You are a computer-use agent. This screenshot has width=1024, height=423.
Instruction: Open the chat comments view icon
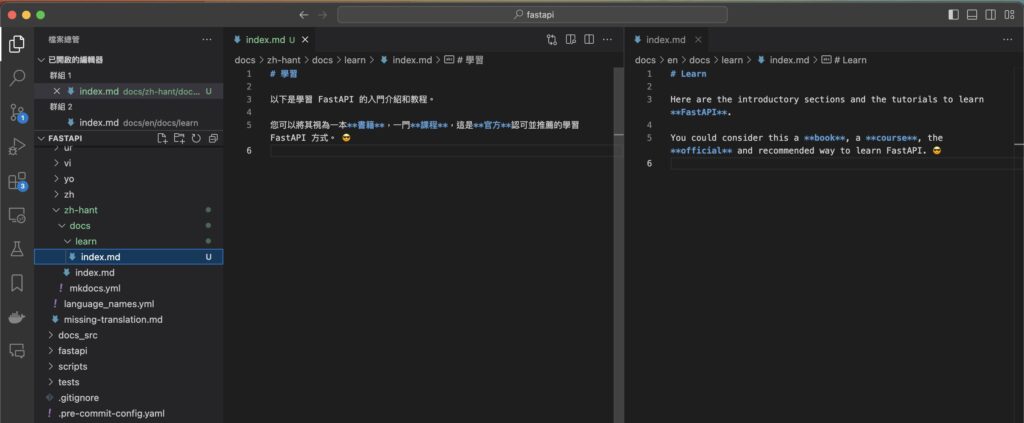pyautogui.click(x=17, y=351)
